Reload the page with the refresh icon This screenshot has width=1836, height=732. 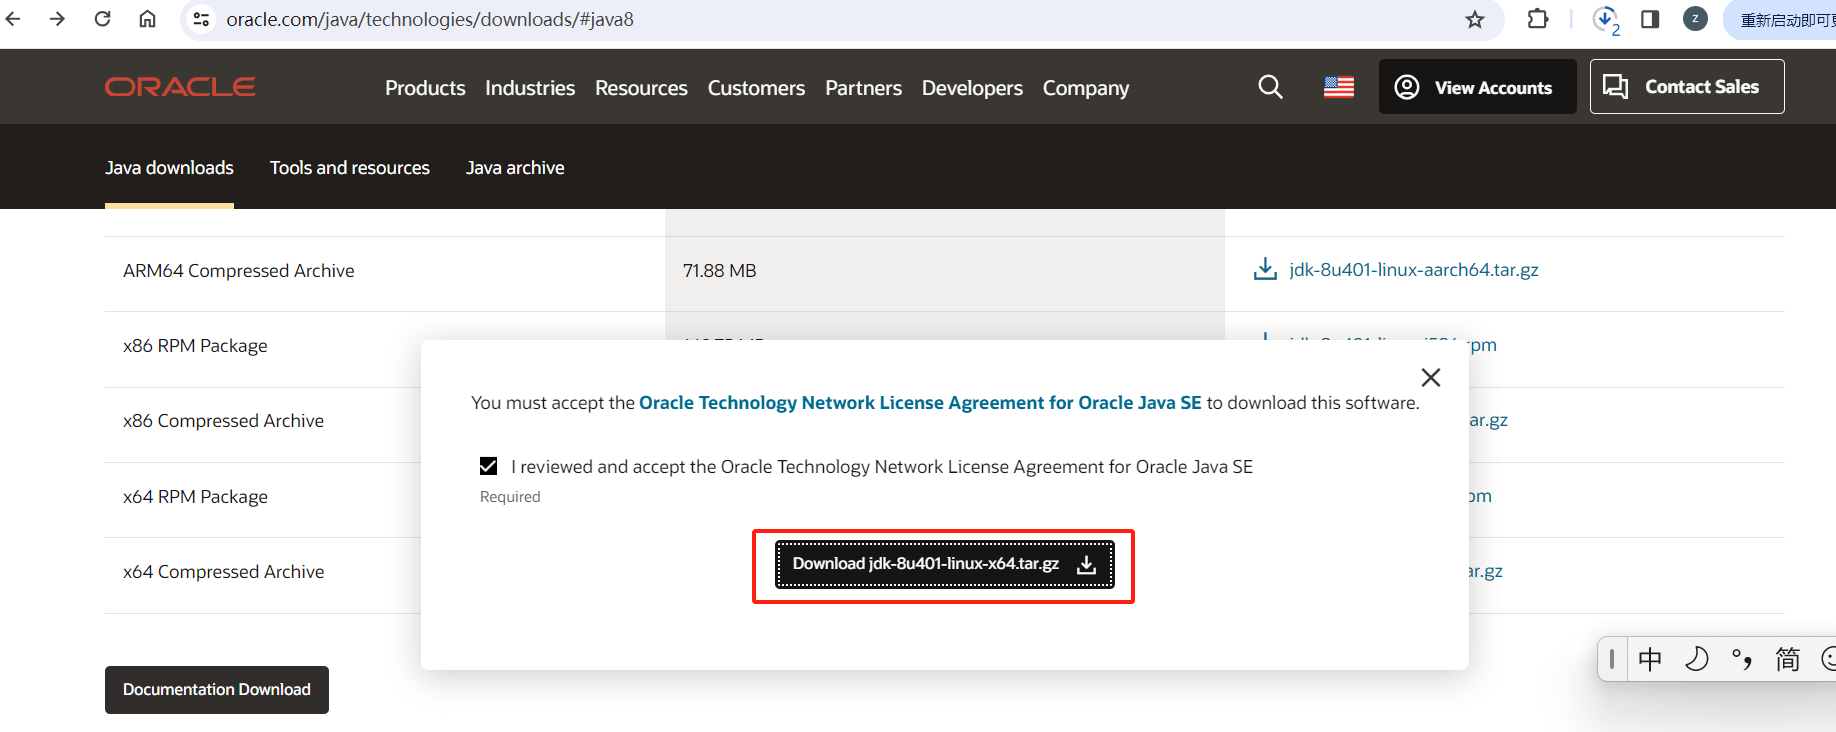(102, 19)
